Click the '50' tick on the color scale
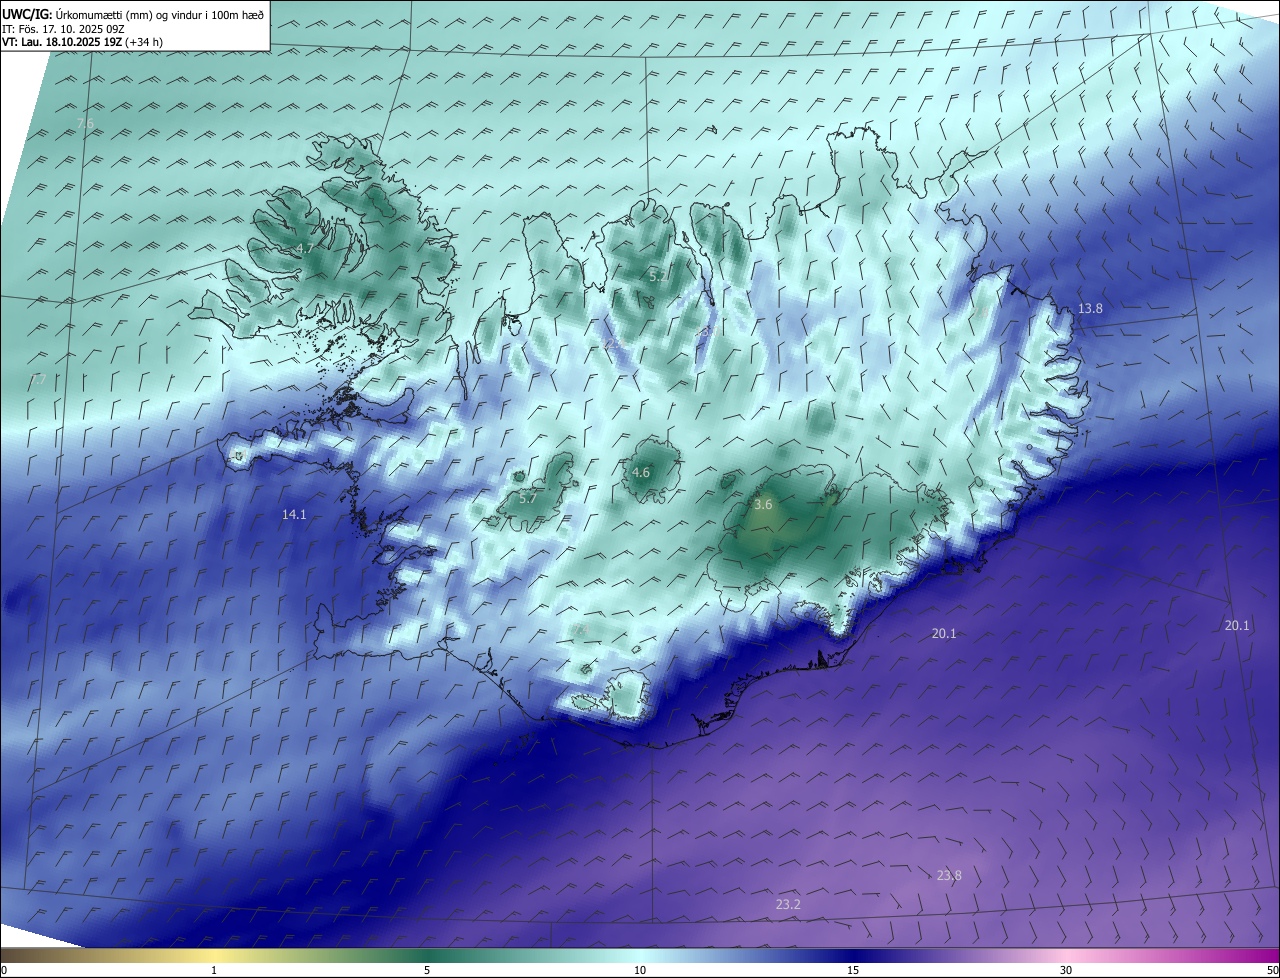 [1272, 970]
